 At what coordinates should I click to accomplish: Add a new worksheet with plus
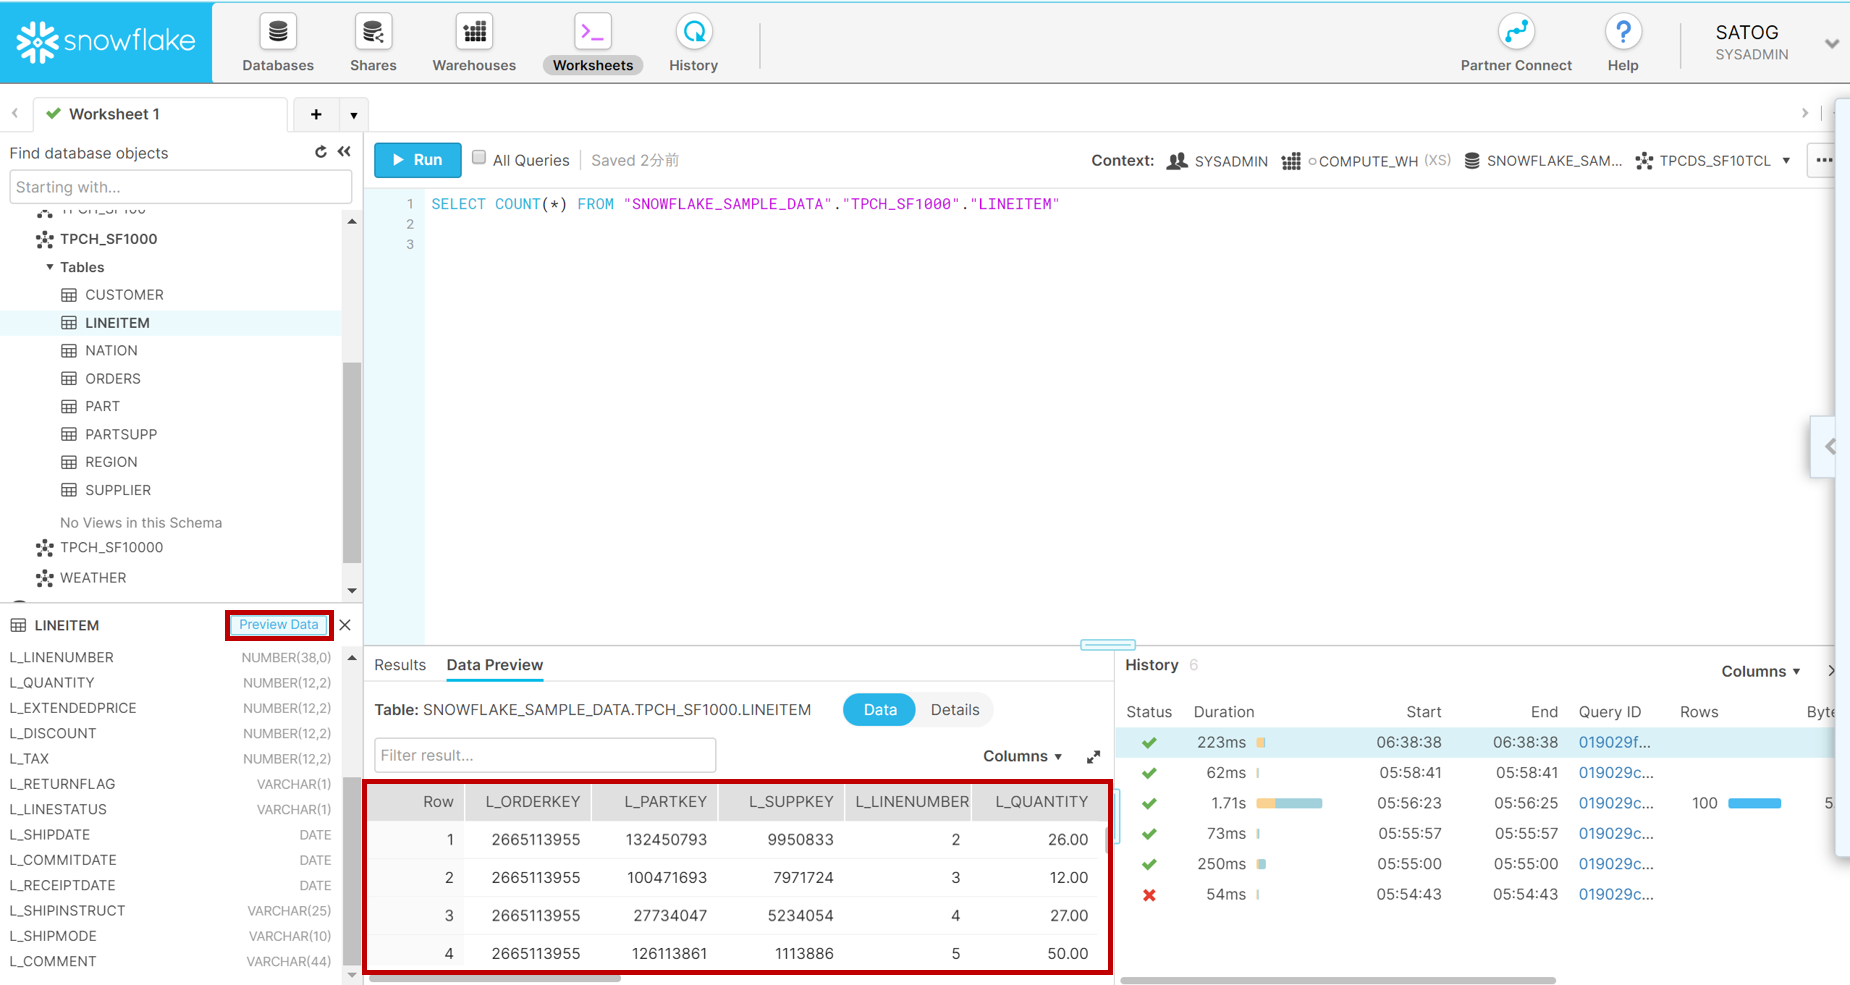pyautogui.click(x=316, y=114)
